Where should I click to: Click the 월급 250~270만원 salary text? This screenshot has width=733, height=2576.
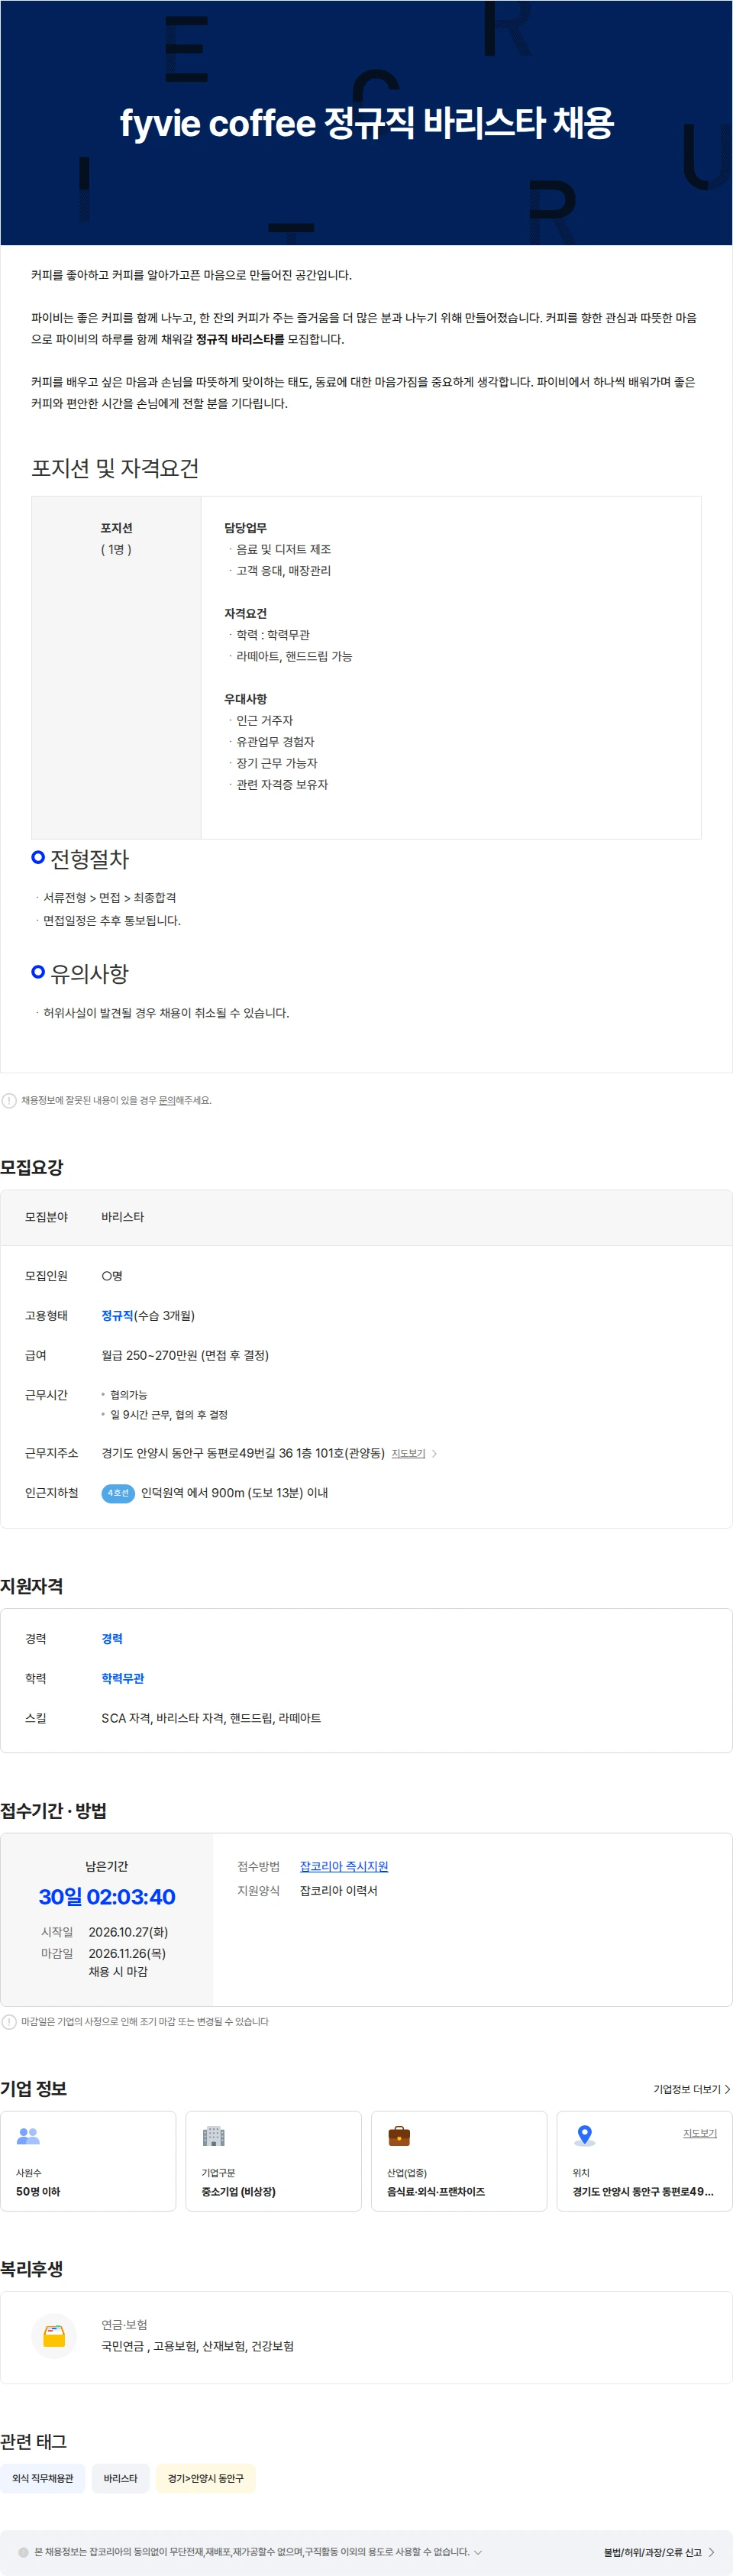[x=185, y=1355]
